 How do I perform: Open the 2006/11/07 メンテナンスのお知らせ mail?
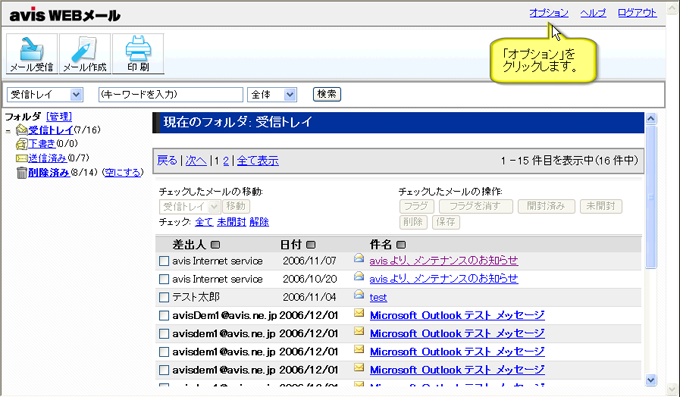[x=444, y=261]
